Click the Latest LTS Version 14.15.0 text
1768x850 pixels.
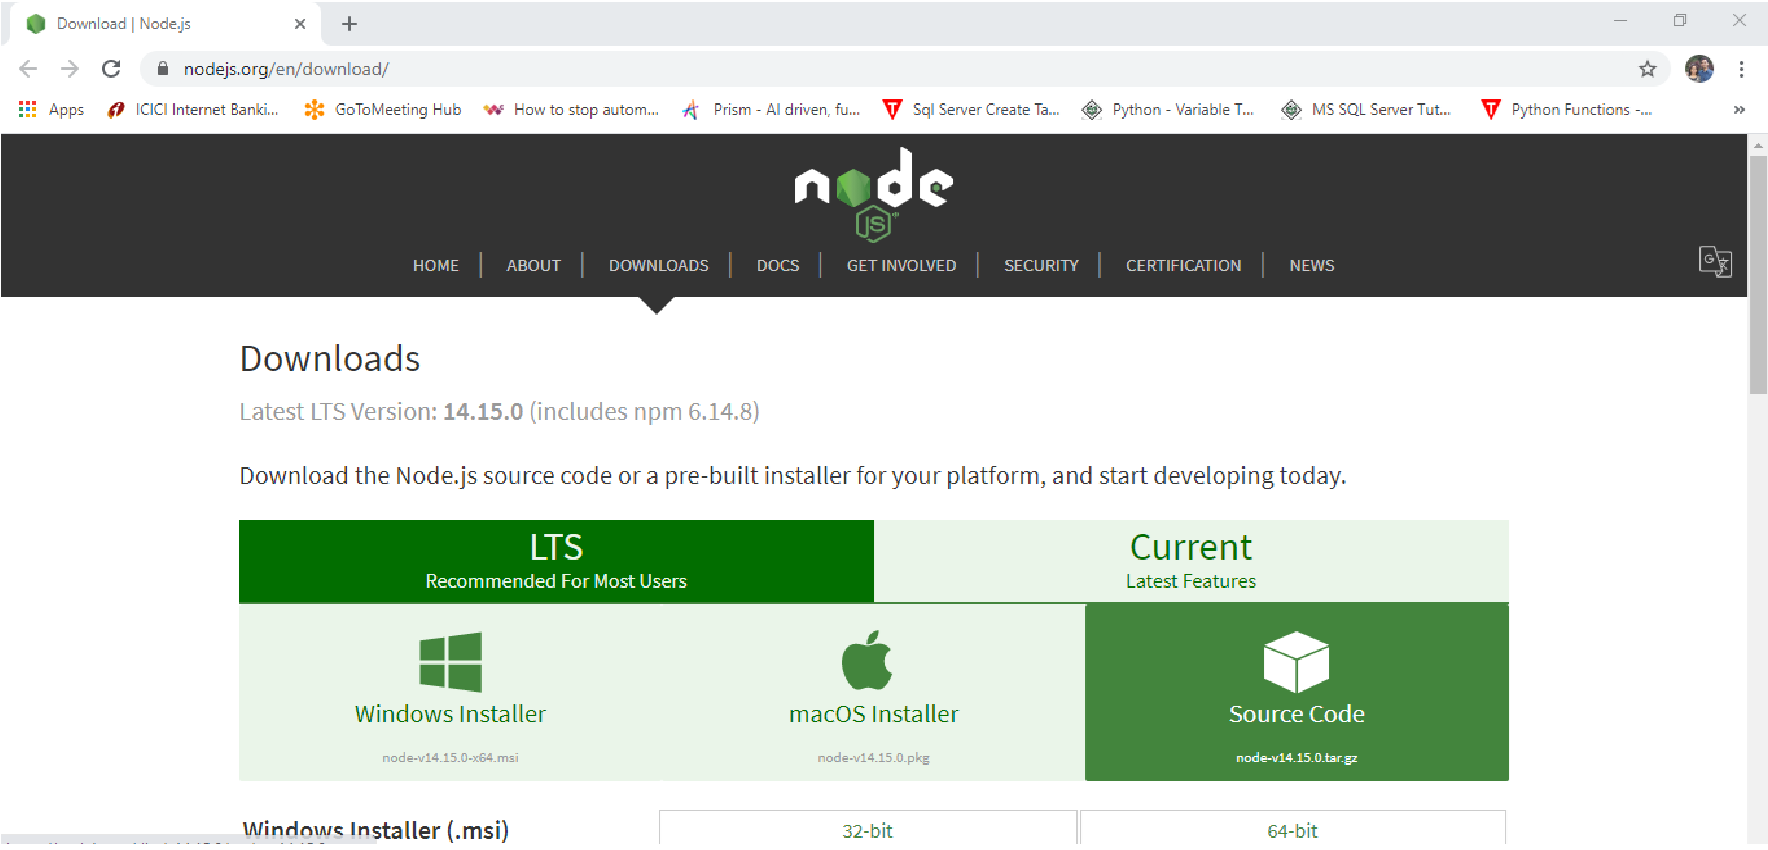(x=499, y=412)
